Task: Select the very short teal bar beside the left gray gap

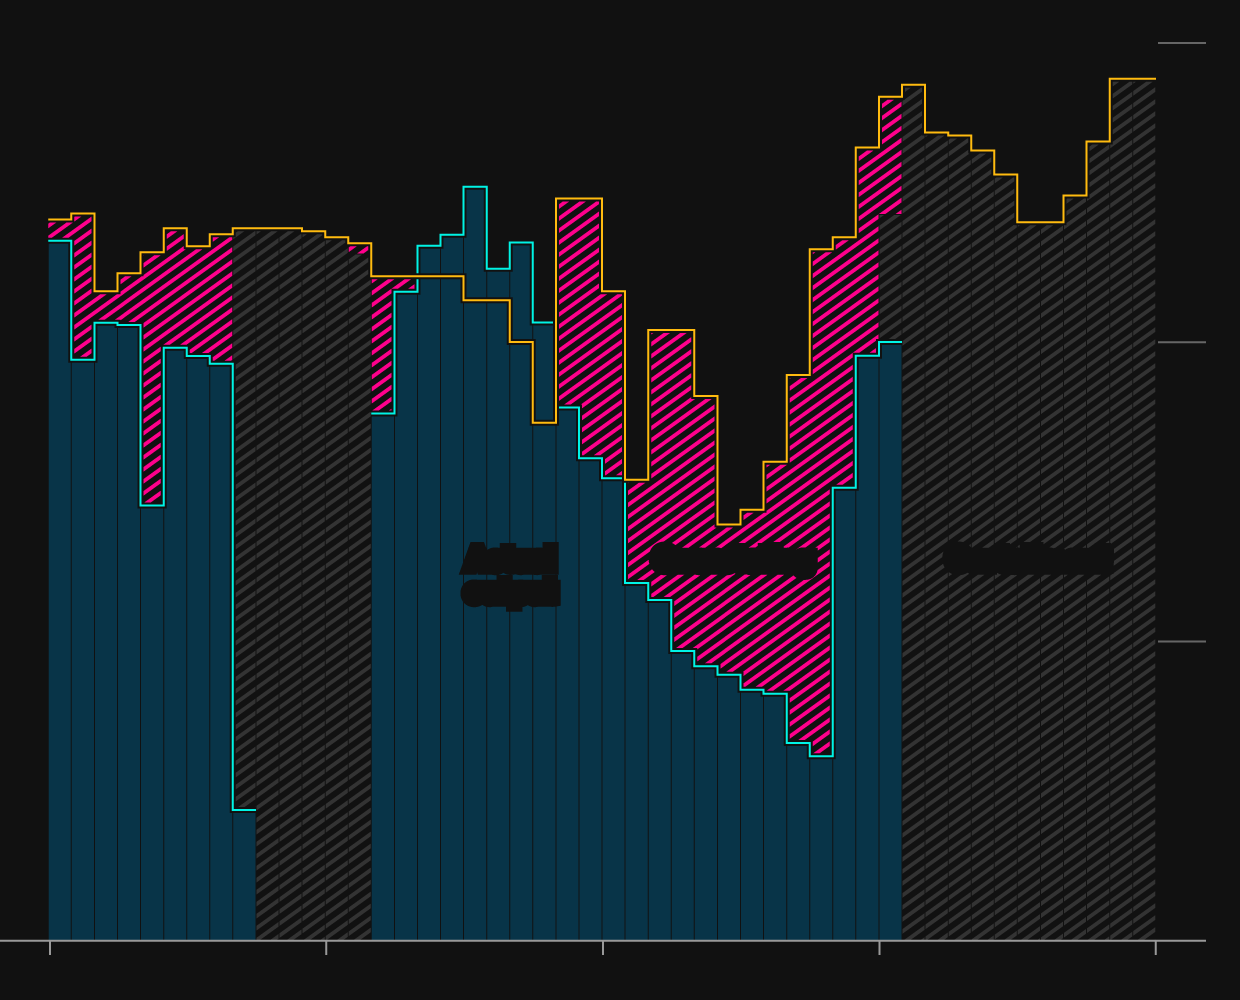Action: click(x=244, y=875)
